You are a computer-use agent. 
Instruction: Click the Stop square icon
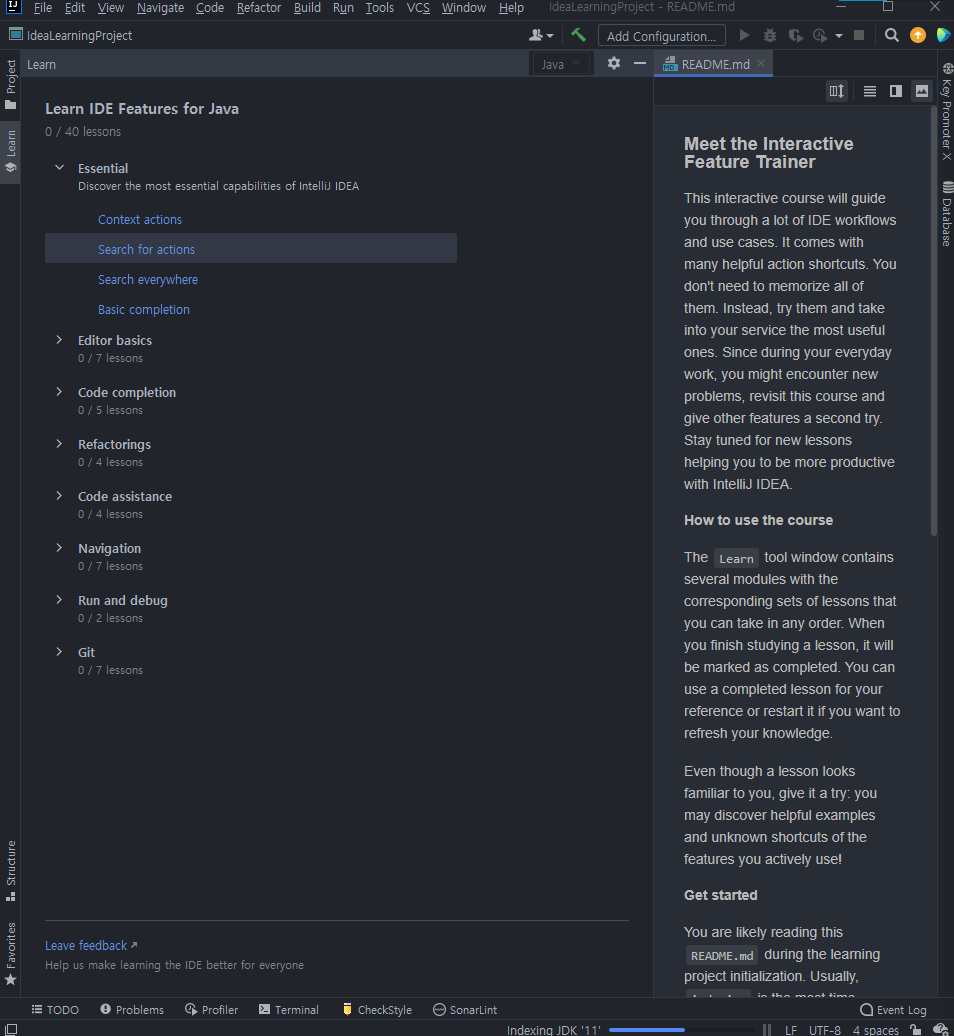(859, 35)
